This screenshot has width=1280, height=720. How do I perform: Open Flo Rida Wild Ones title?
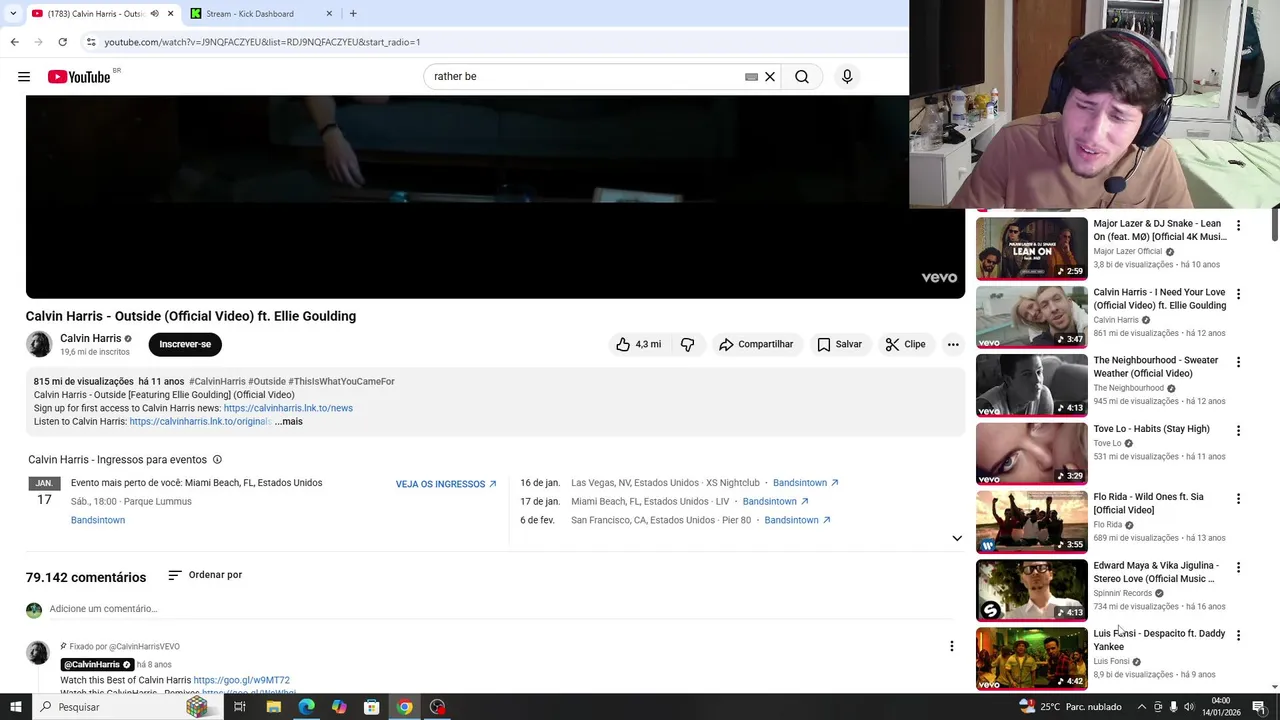pos(1148,503)
